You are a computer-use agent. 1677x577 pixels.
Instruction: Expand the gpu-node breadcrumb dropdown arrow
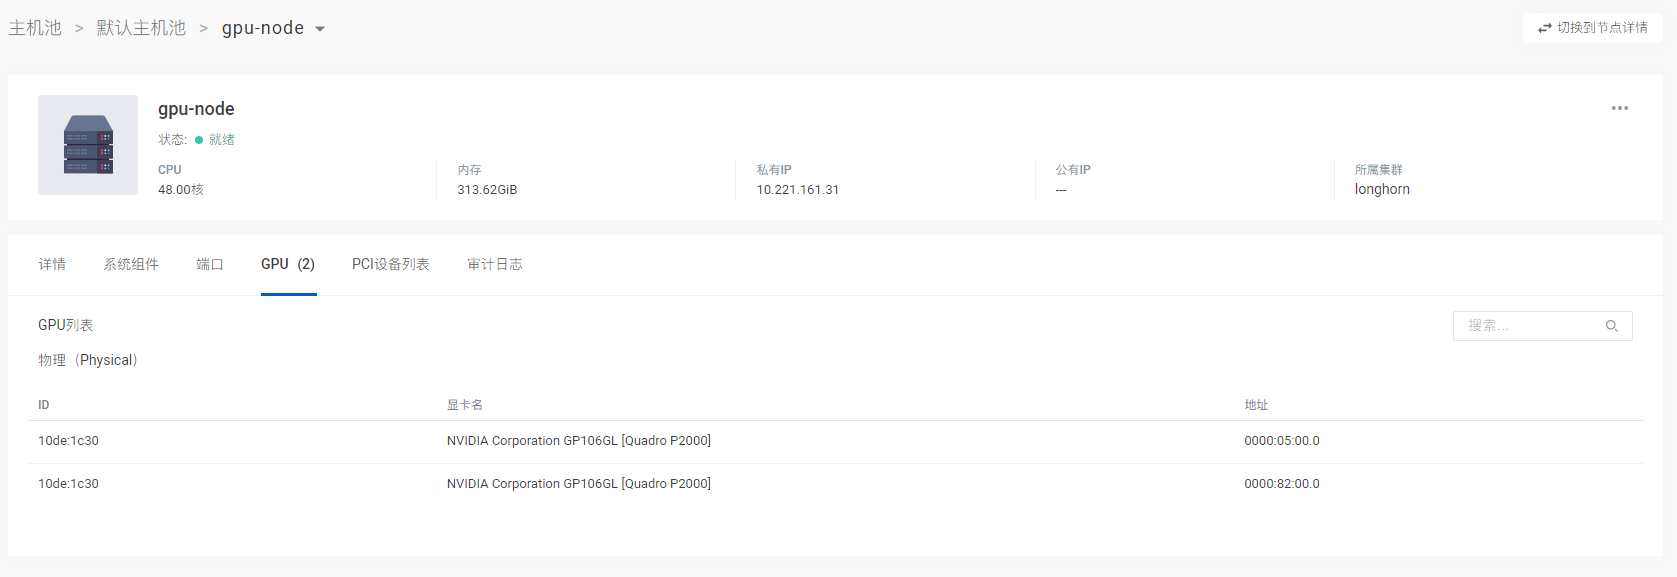tap(320, 29)
